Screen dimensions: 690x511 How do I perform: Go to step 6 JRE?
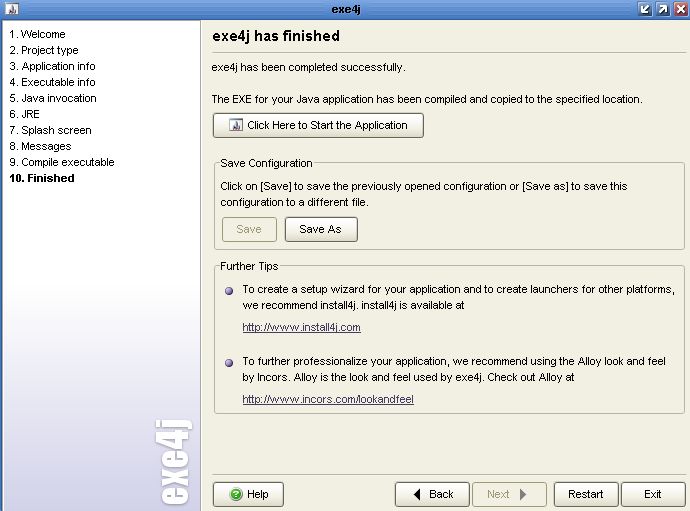(25, 114)
